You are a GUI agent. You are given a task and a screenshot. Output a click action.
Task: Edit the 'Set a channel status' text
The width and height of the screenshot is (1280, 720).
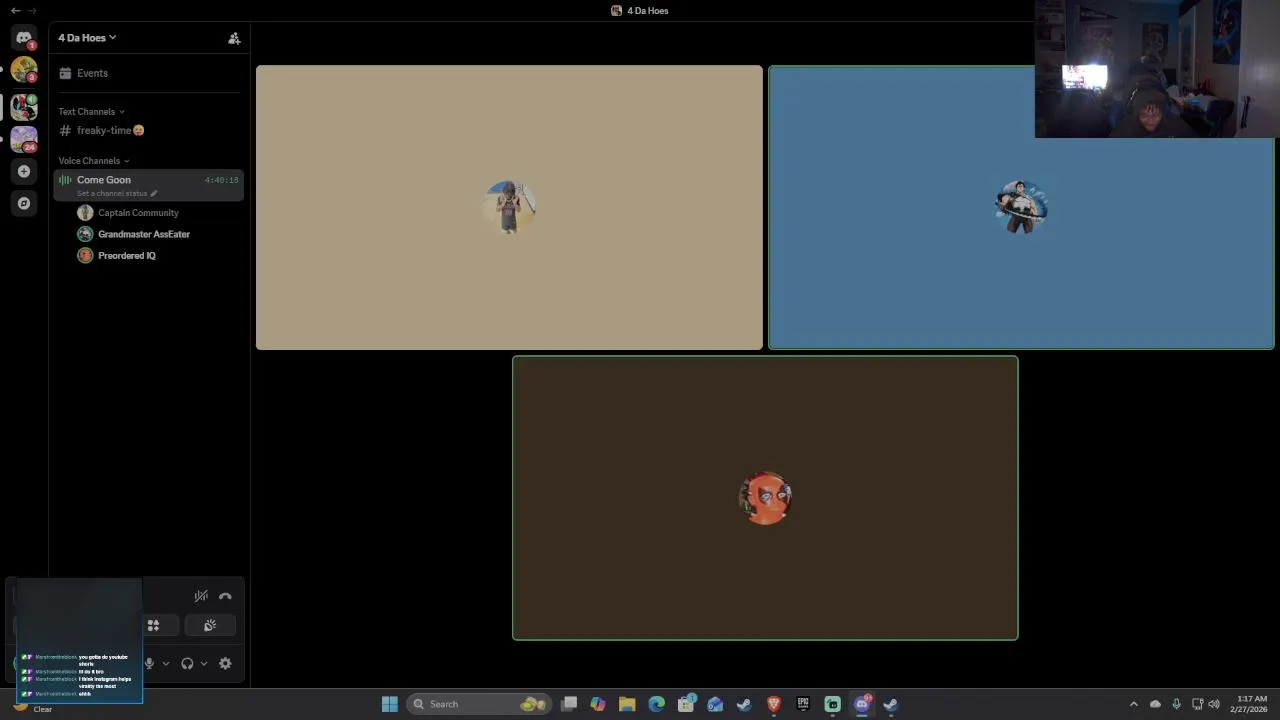click(x=116, y=193)
